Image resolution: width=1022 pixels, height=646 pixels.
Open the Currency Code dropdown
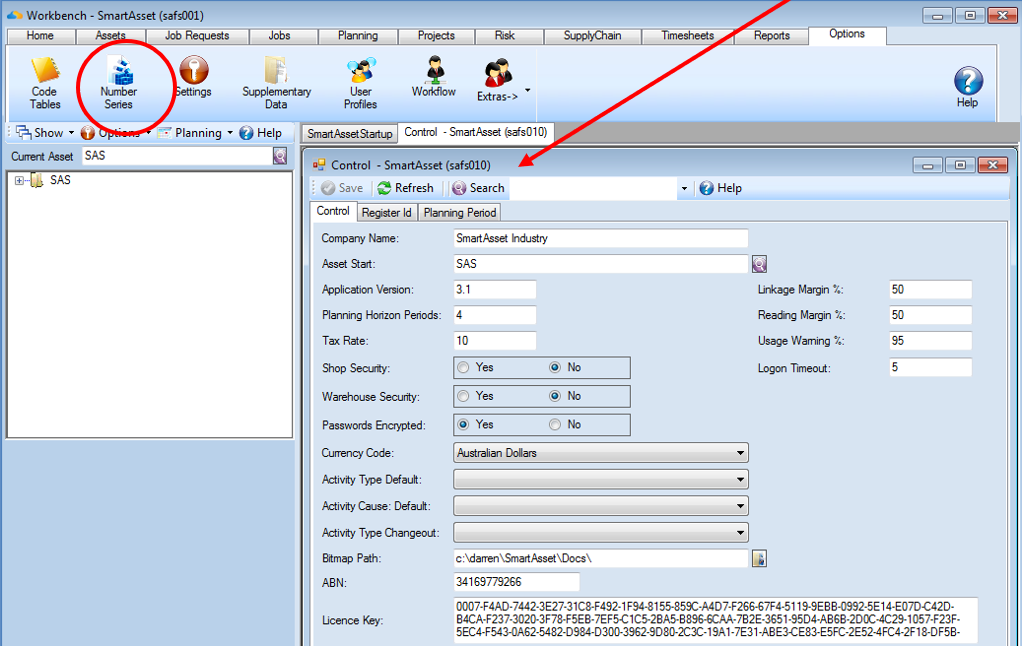[x=600, y=453]
